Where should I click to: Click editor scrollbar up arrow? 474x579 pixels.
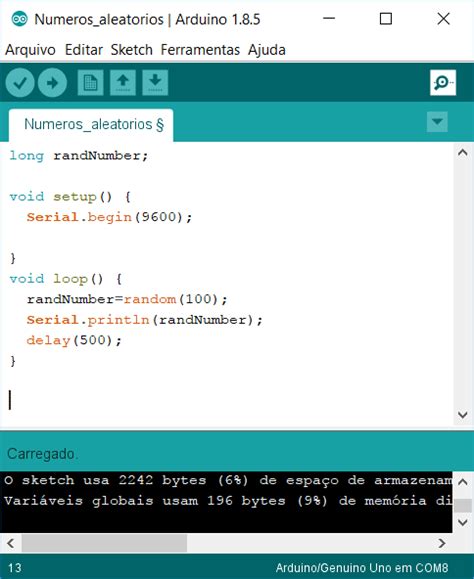[x=463, y=153]
